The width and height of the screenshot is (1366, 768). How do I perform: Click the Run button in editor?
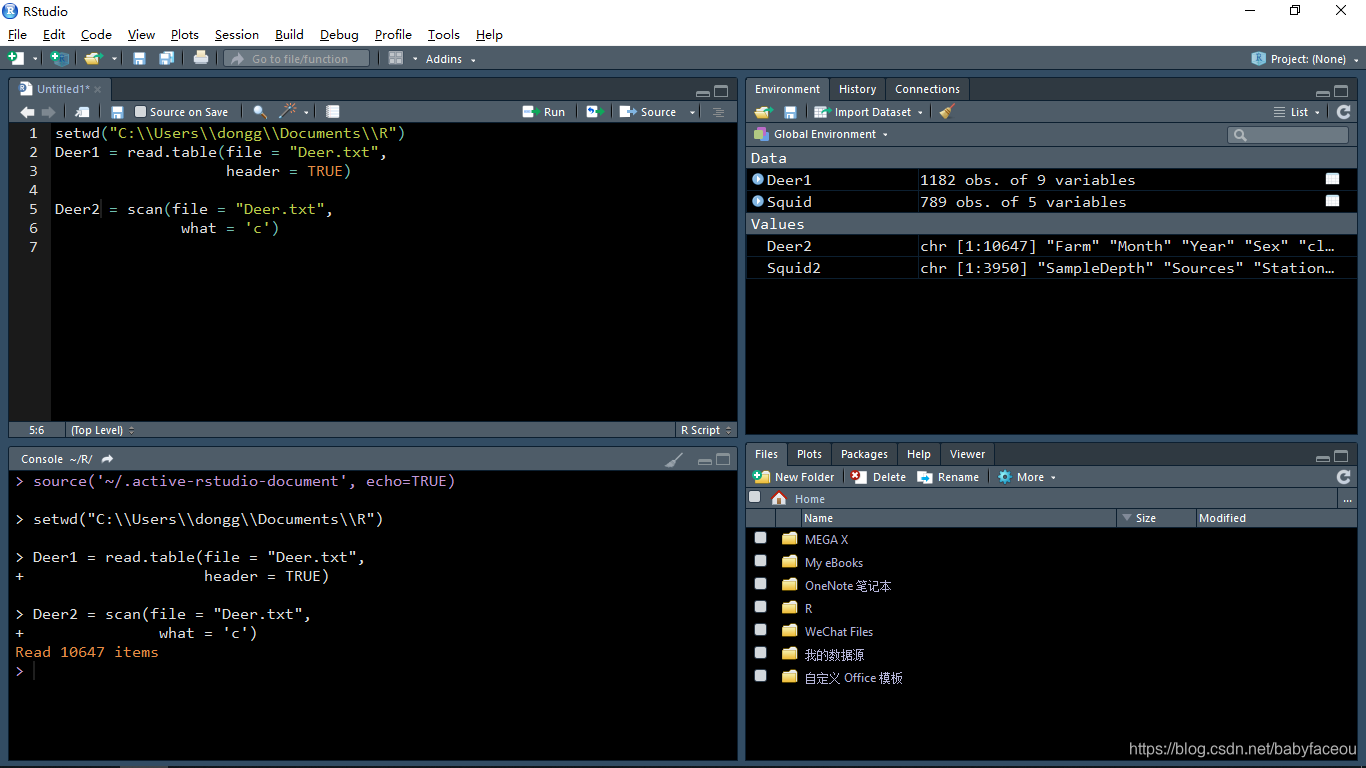[x=544, y=112]
